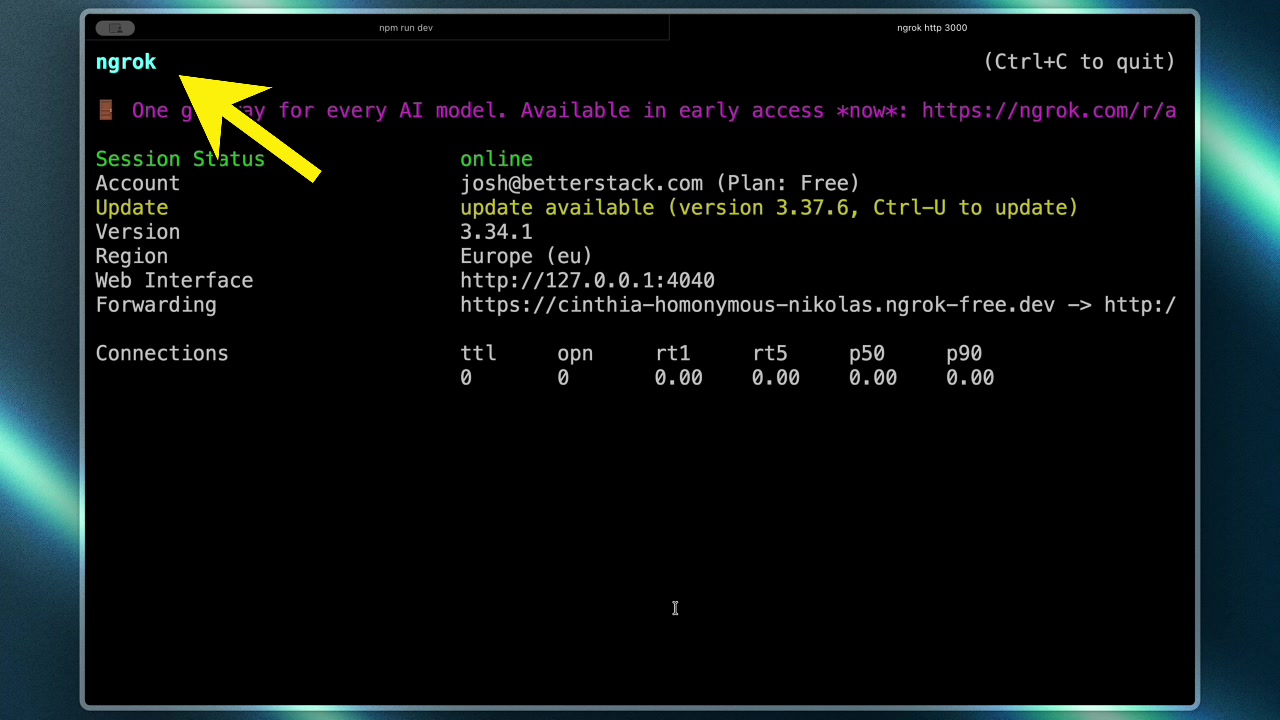Click the tab overview icon top-left
Image resolution: width=1280 pixels, height=720 pixels.
pyautogui.click(x=114, y=27)
